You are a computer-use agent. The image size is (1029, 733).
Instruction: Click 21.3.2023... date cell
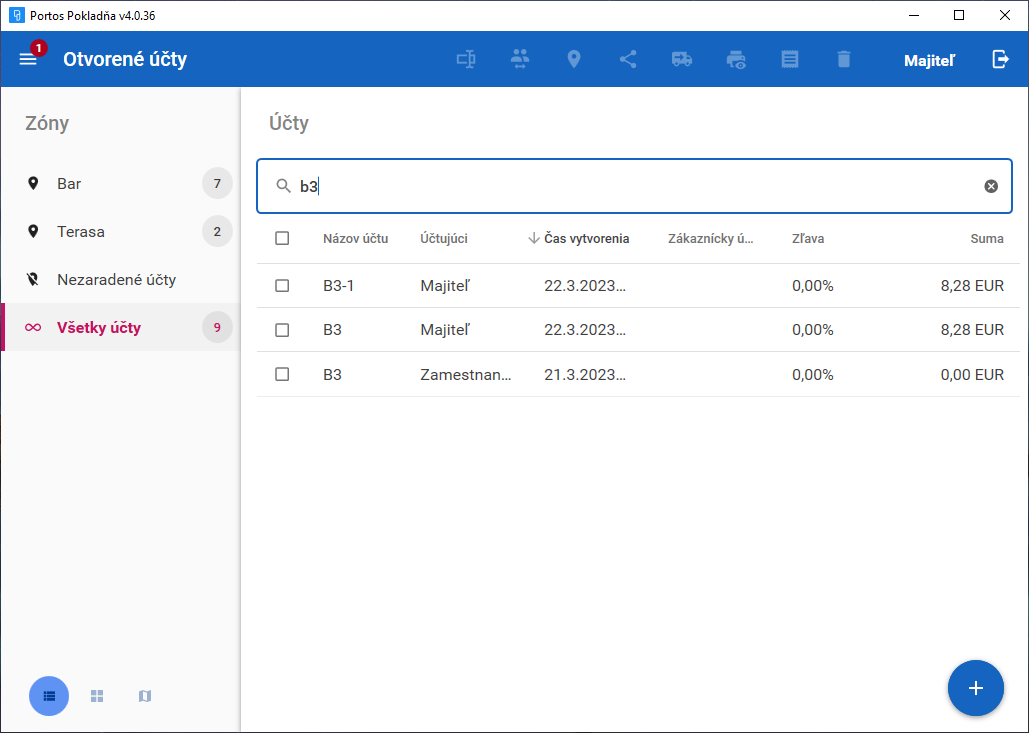point(585,375)
